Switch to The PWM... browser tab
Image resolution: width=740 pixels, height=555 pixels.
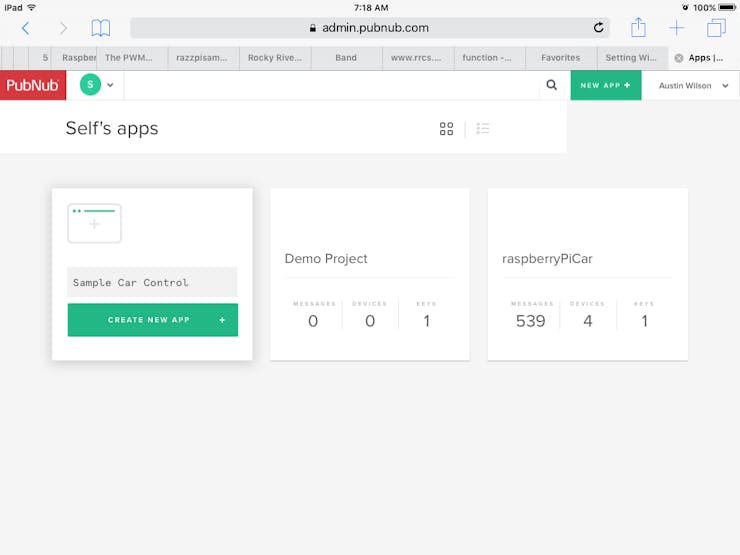[132, 58]
